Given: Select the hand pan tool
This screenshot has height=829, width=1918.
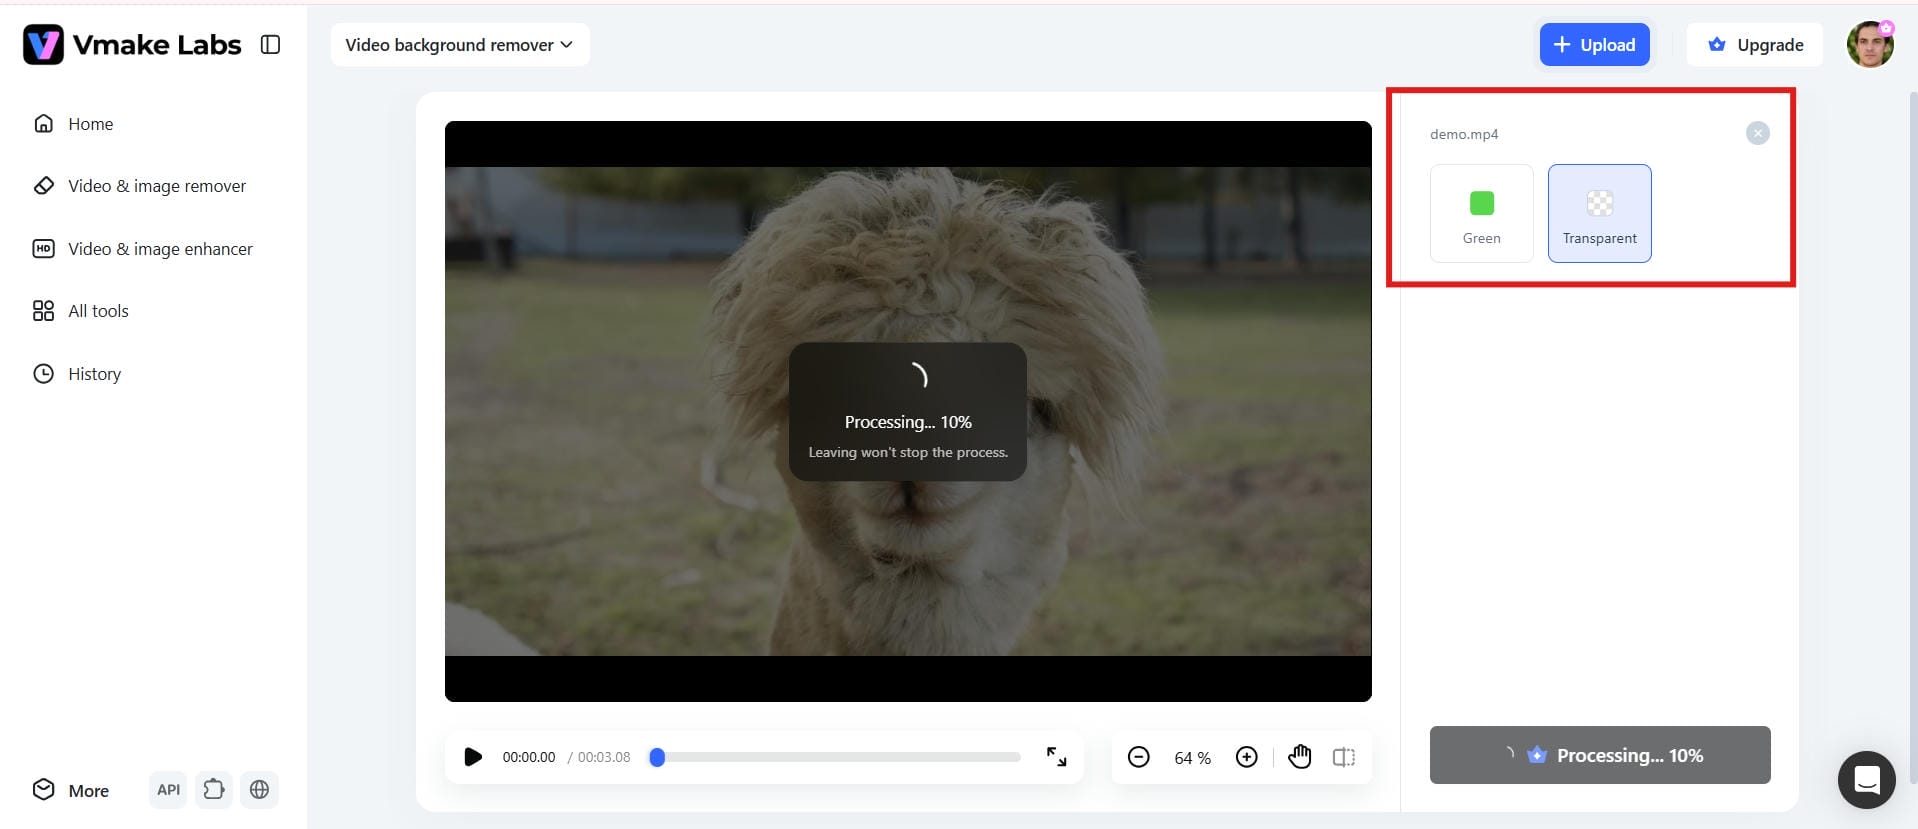Looking at the screenshot, I should [1299, 757].
